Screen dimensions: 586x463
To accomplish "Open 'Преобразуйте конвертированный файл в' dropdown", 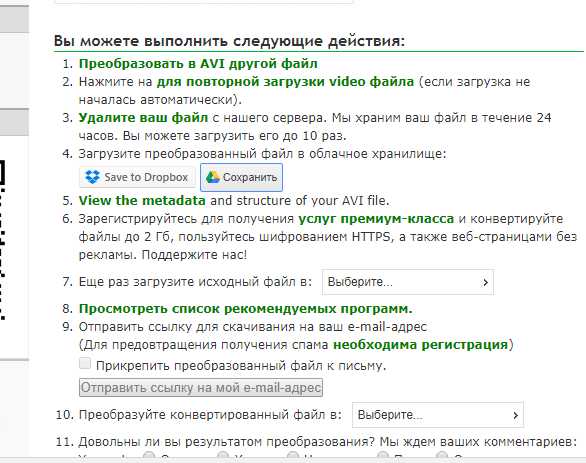I will (438, 415).
